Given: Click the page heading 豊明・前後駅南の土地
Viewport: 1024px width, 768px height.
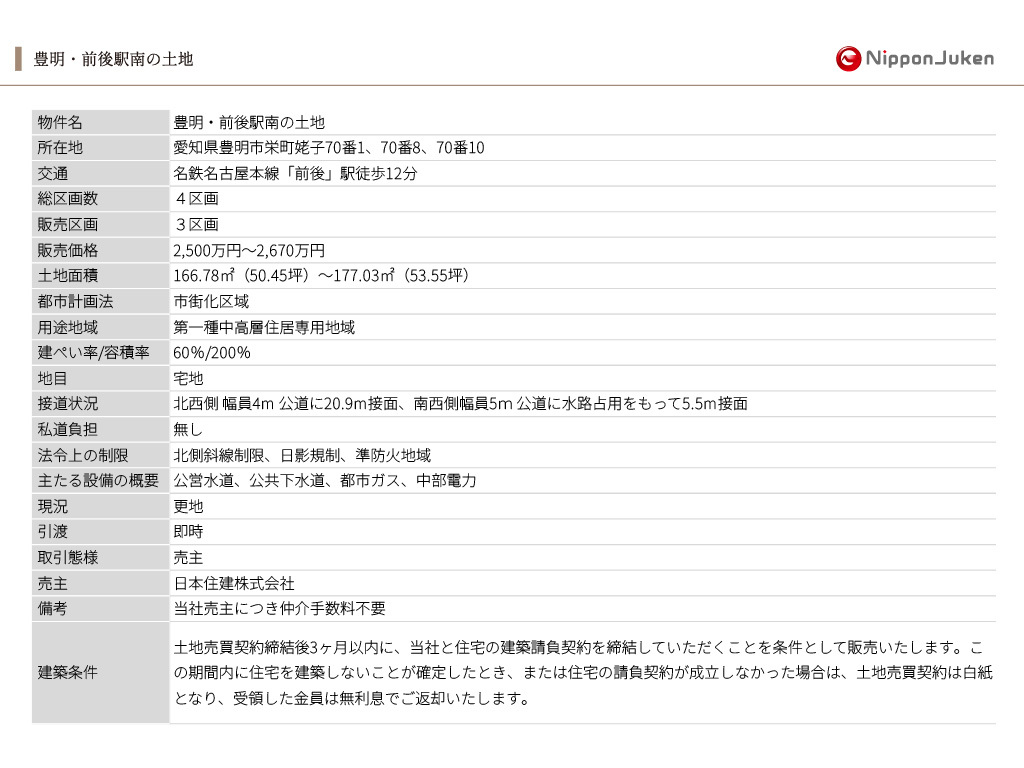Looking at the screenshot, I should pyautogui.click(x=113, y=59).
